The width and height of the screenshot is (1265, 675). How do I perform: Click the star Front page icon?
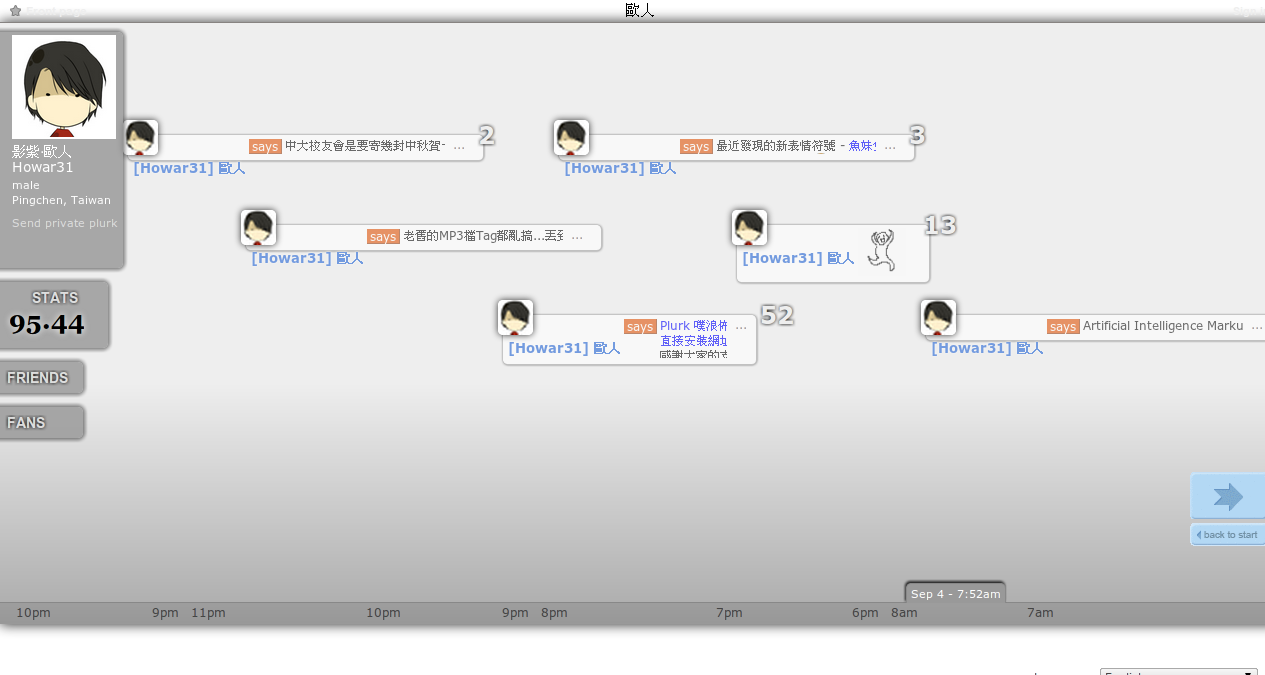(15, 11)
